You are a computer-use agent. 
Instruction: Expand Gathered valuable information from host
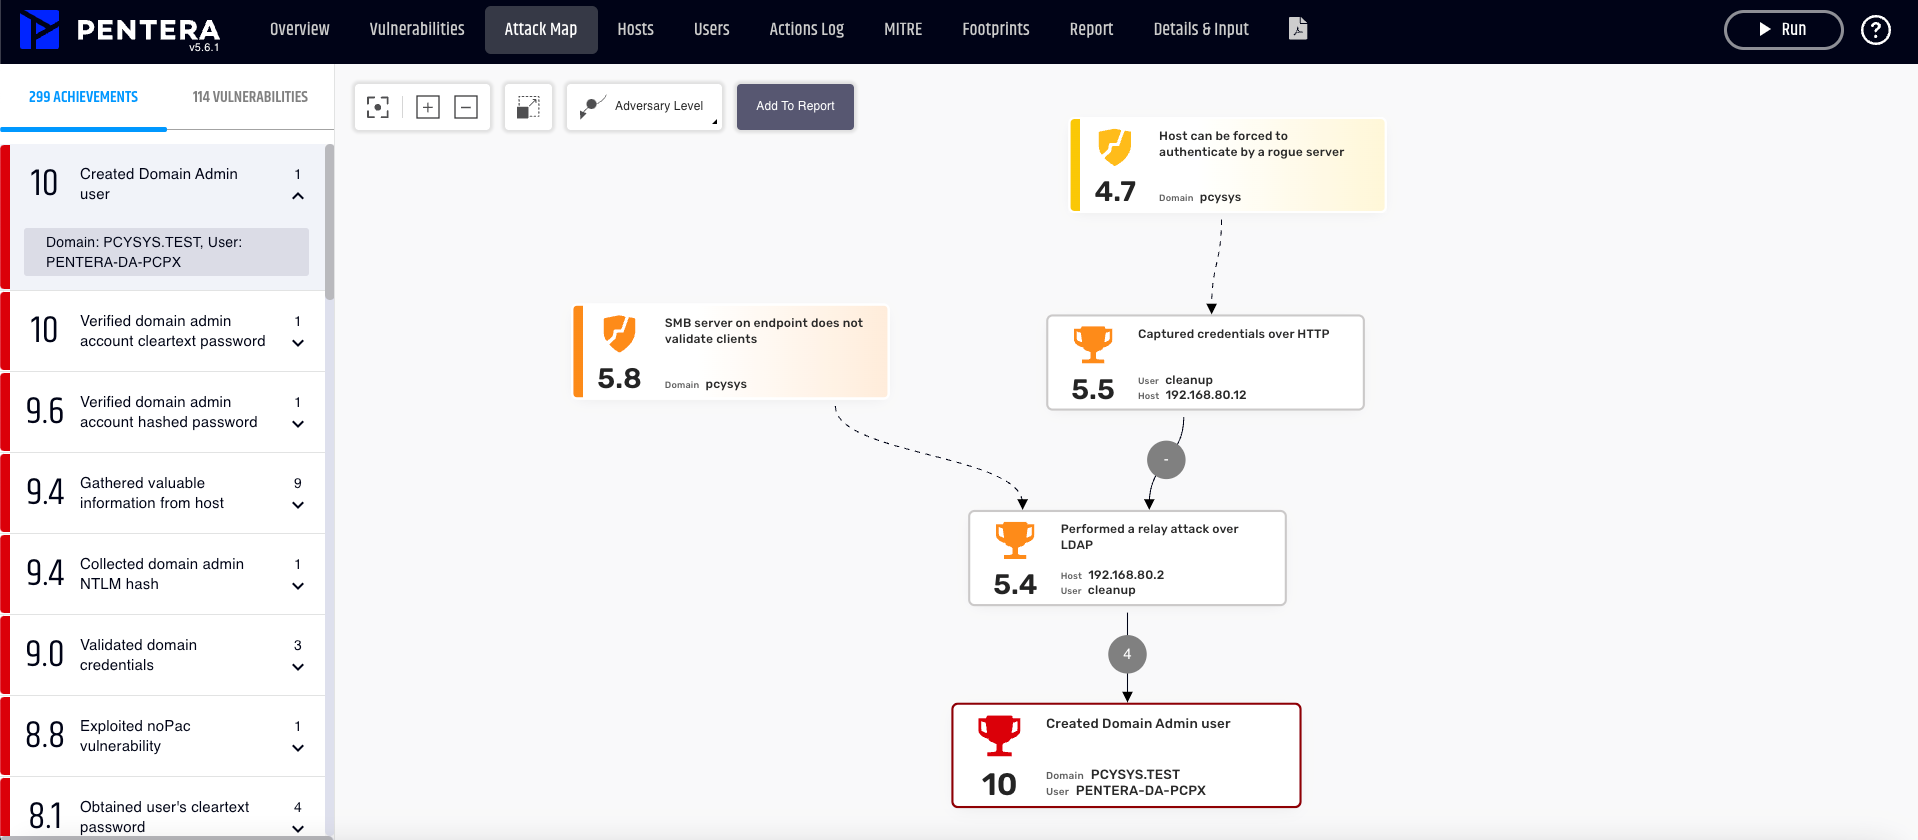[x=298, y=505]
